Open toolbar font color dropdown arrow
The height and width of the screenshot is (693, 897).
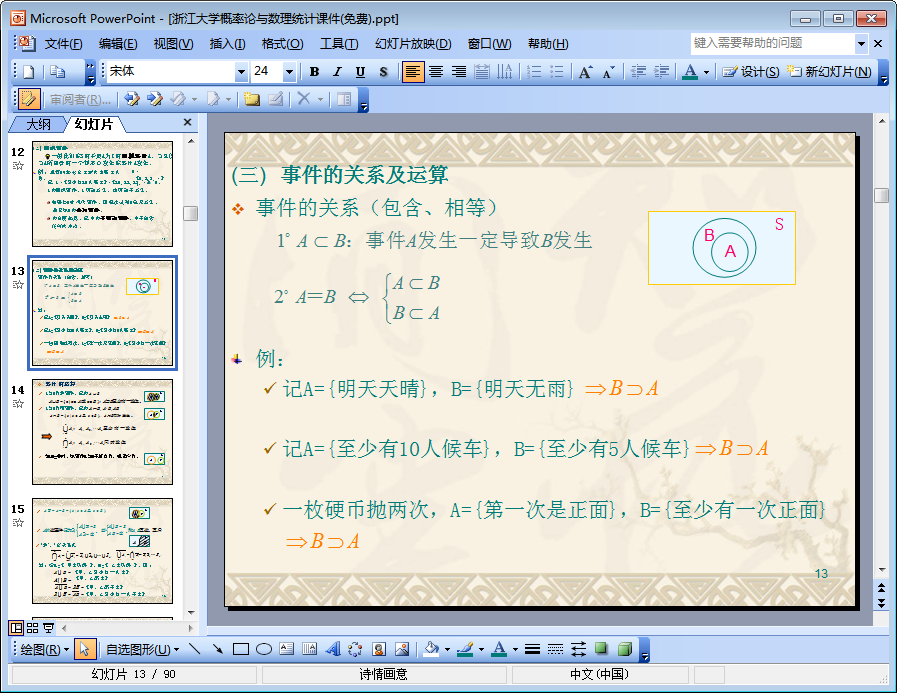tap(707, 72)
